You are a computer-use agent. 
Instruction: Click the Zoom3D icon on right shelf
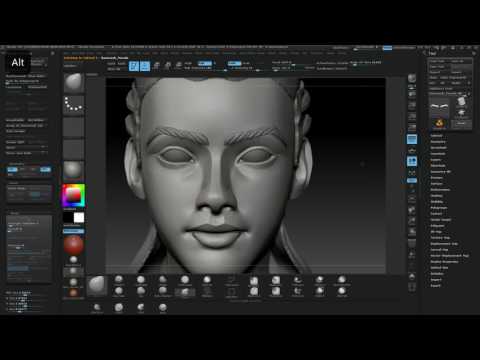[x=412, y=221]
